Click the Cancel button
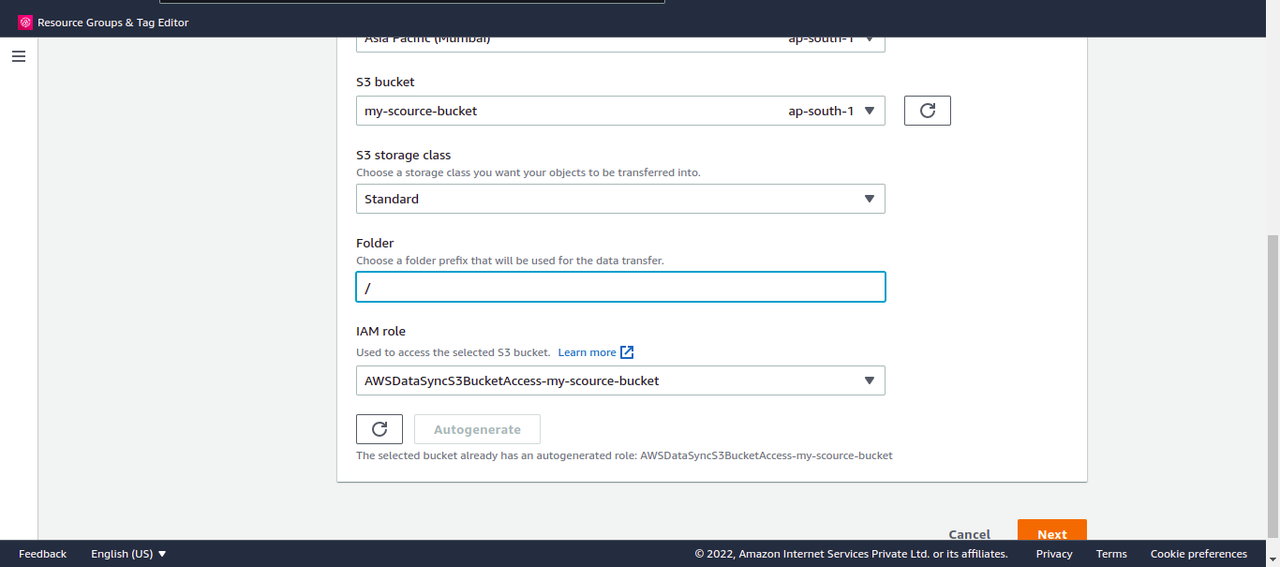 [969, 534]
